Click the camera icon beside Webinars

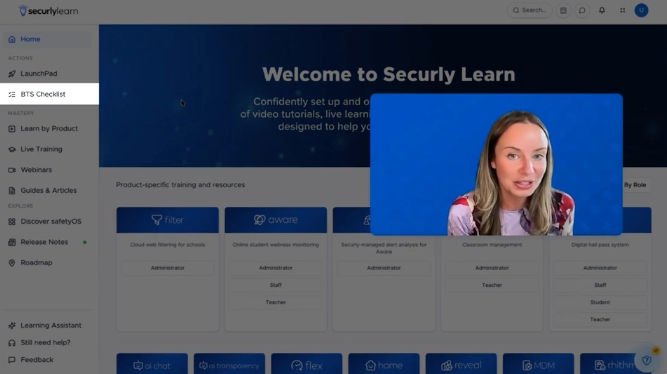[12, 170]
